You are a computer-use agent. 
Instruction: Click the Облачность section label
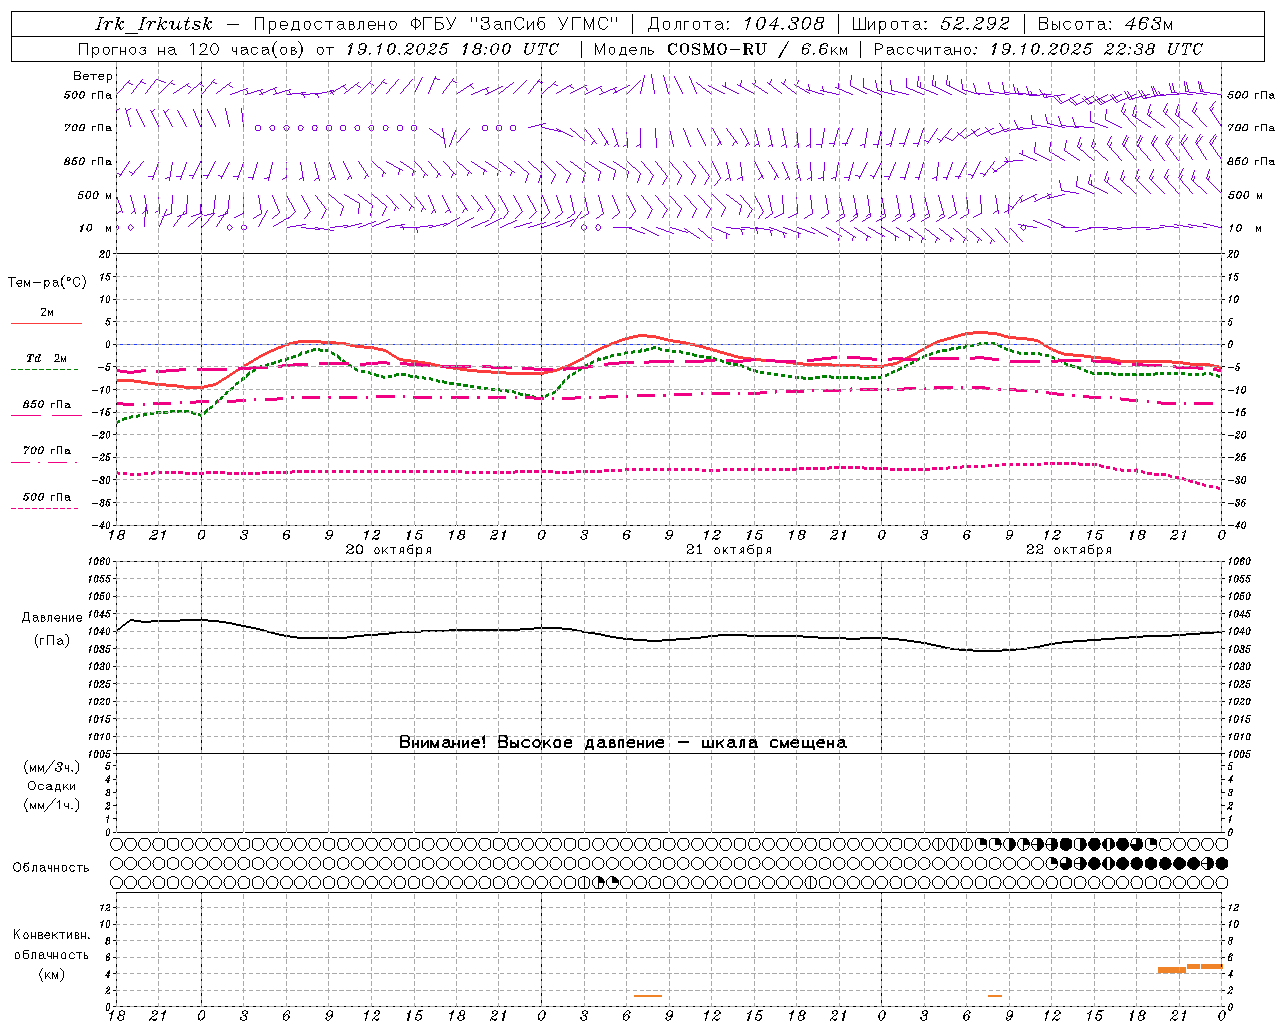[51, 867]
